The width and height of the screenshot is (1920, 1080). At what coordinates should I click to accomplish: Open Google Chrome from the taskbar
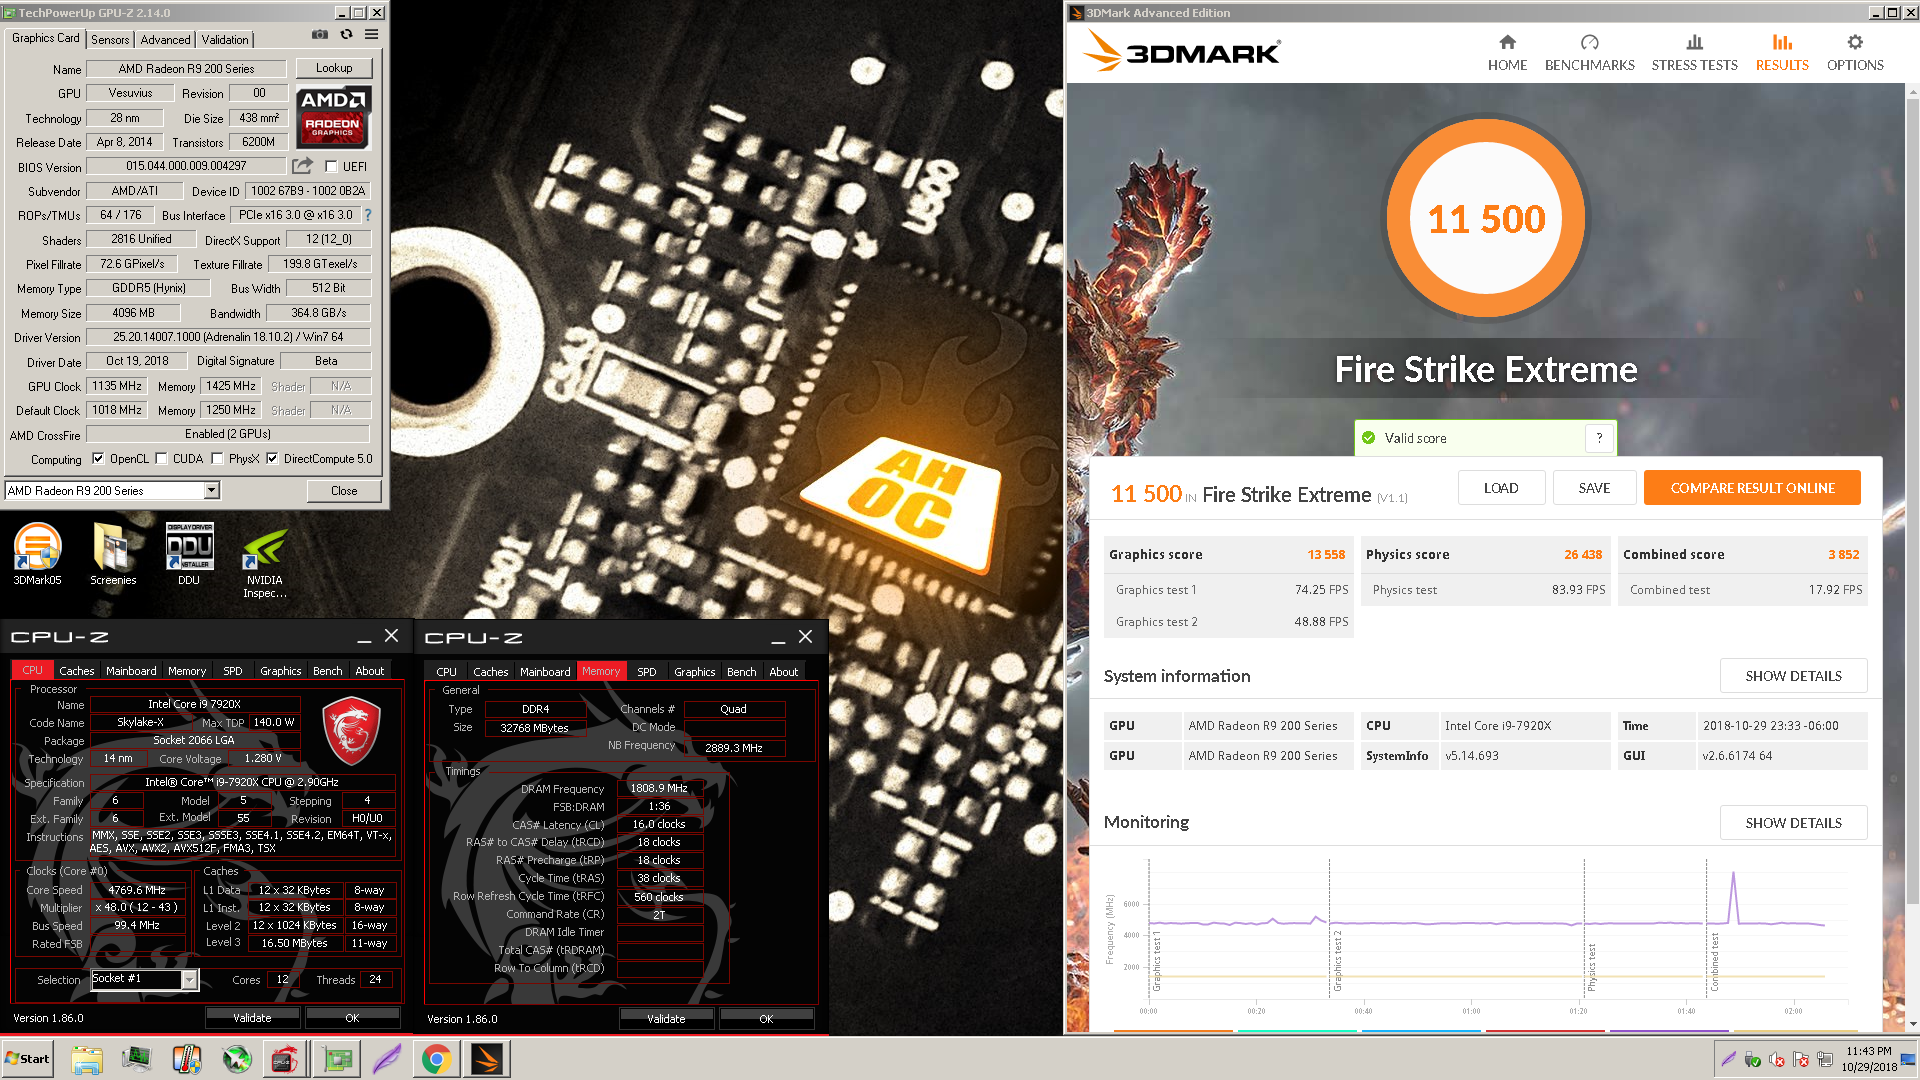[x=437, y=1059]
